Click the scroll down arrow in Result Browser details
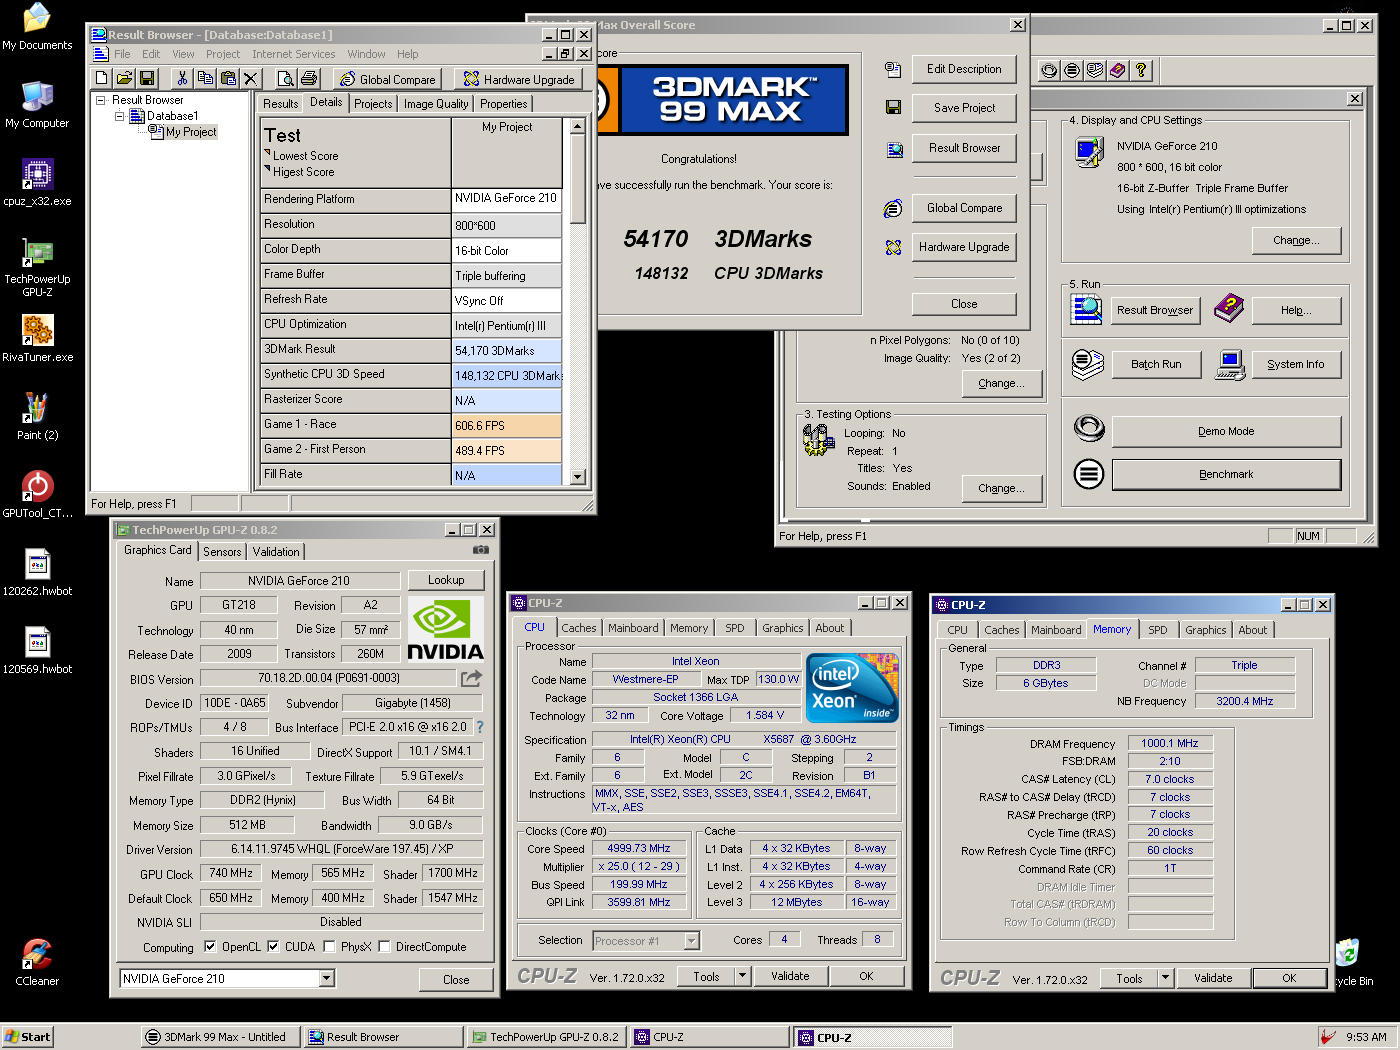The width and height of the screenshot is (1400, 1050). point(577,477)
